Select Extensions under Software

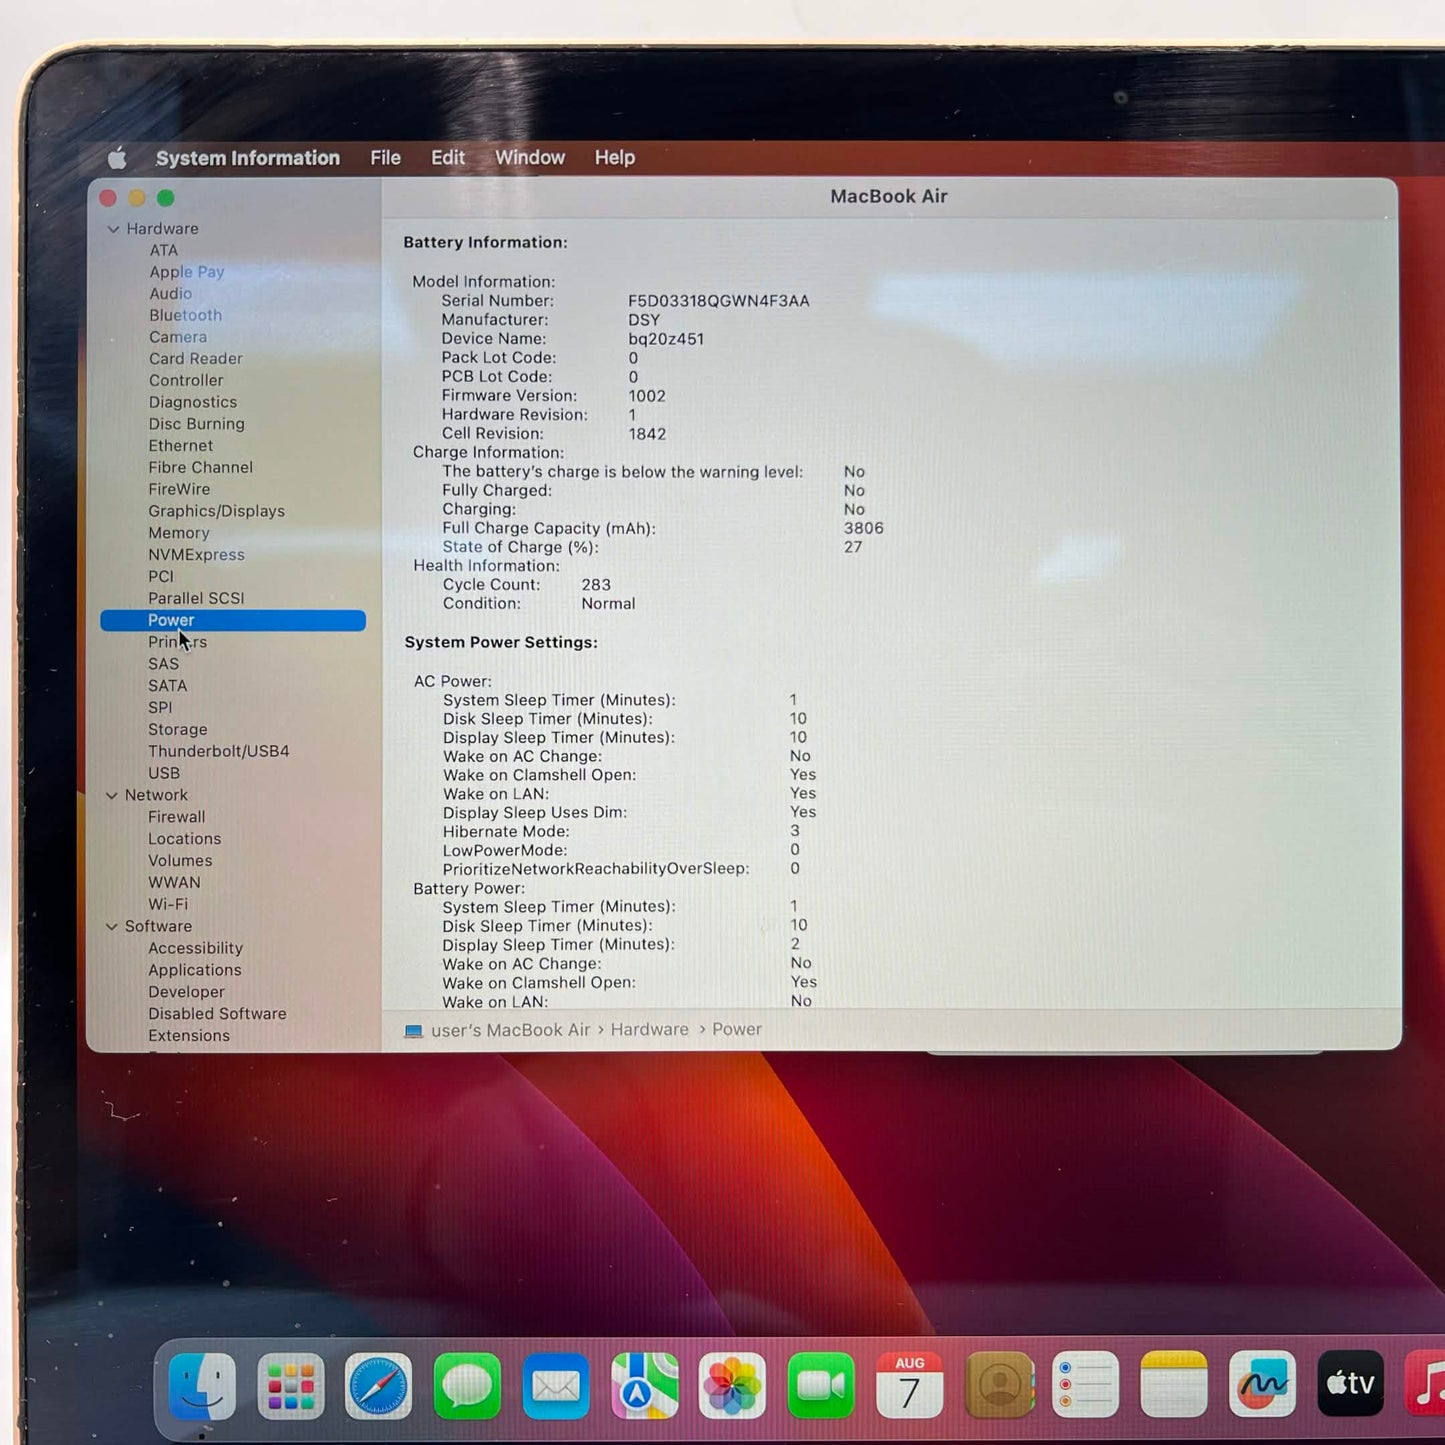pyautogui.click(x=189, y=1037)
